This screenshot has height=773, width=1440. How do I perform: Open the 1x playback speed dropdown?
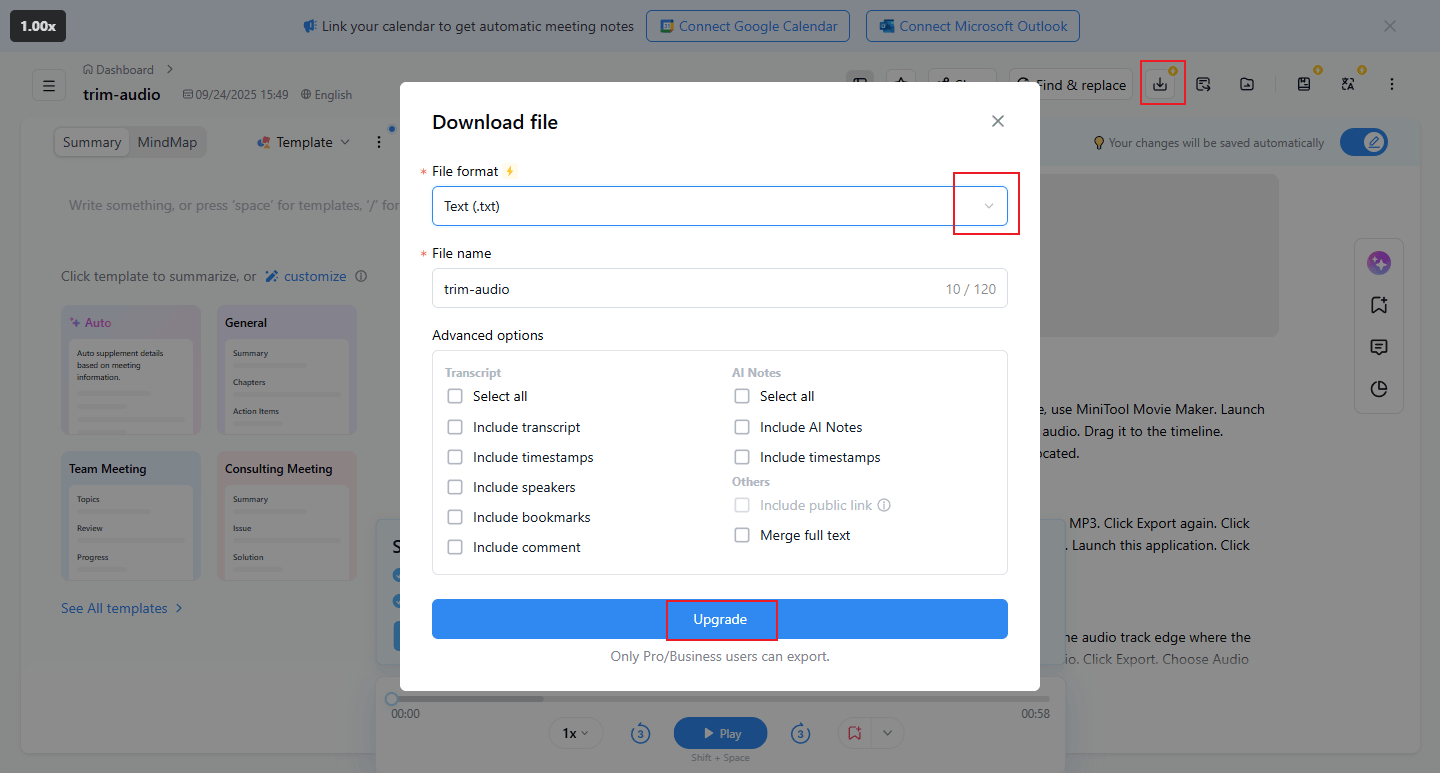(x=575, y=733)
